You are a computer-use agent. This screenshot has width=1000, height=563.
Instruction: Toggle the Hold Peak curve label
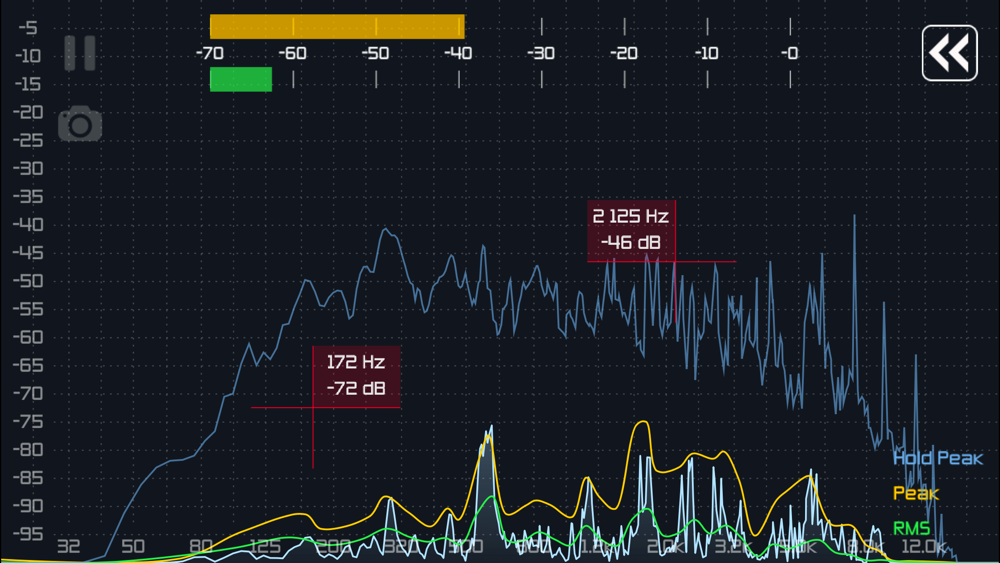click(x=938, y=458)
